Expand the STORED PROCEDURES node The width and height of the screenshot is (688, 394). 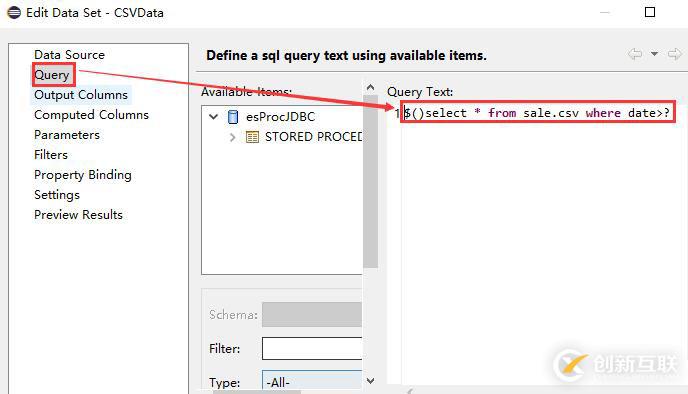pyautogui.click(x=232, y=137)
